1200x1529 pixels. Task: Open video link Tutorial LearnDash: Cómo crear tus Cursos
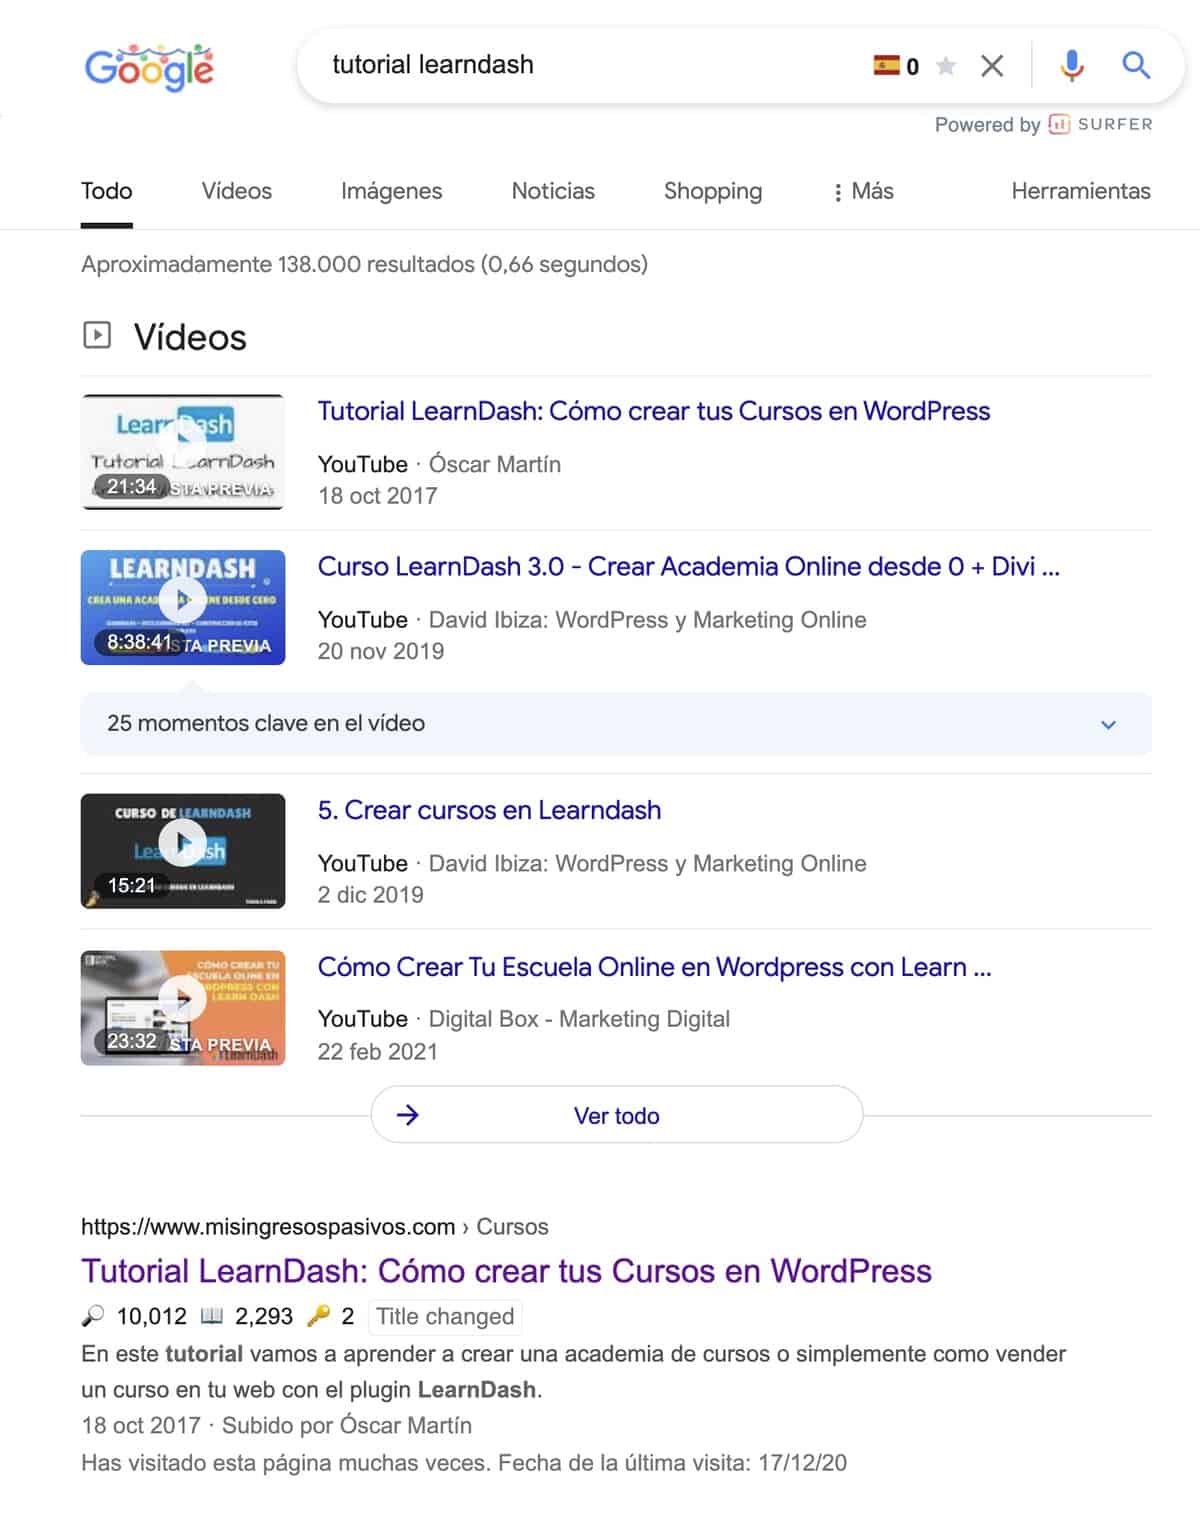[x=654, y=411]
